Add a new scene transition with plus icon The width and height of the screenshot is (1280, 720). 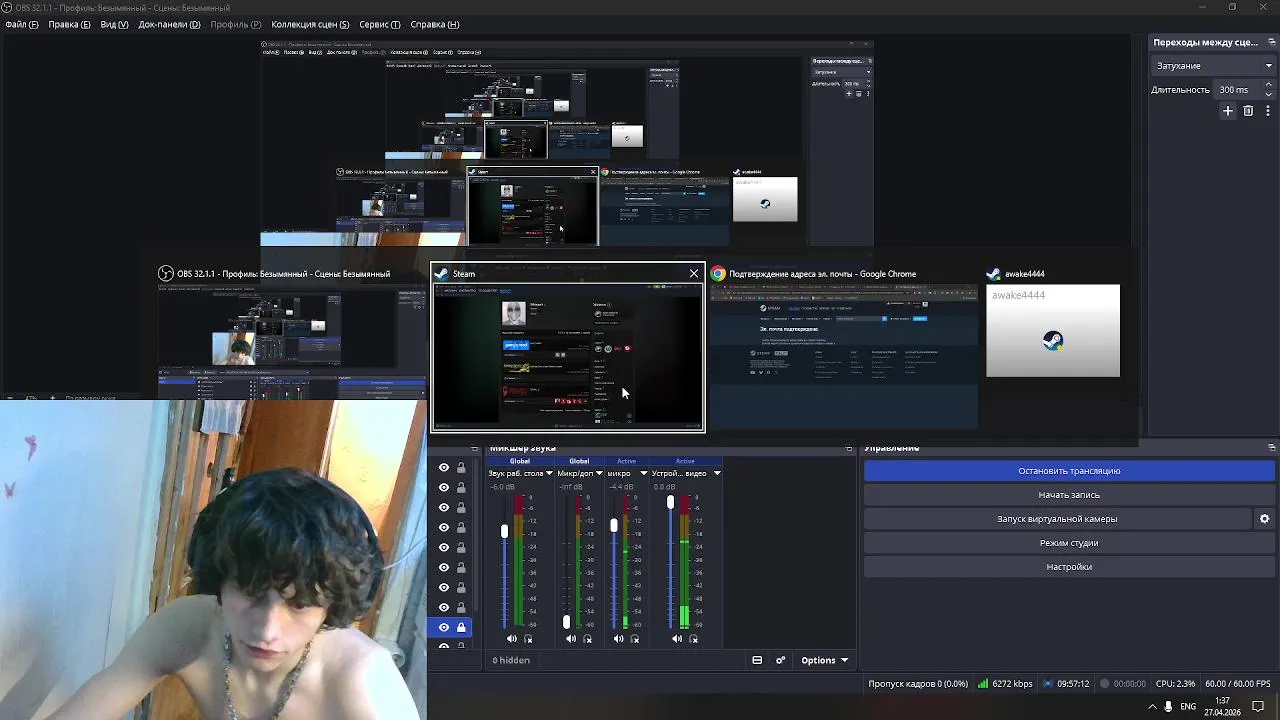pos(1228,111)
